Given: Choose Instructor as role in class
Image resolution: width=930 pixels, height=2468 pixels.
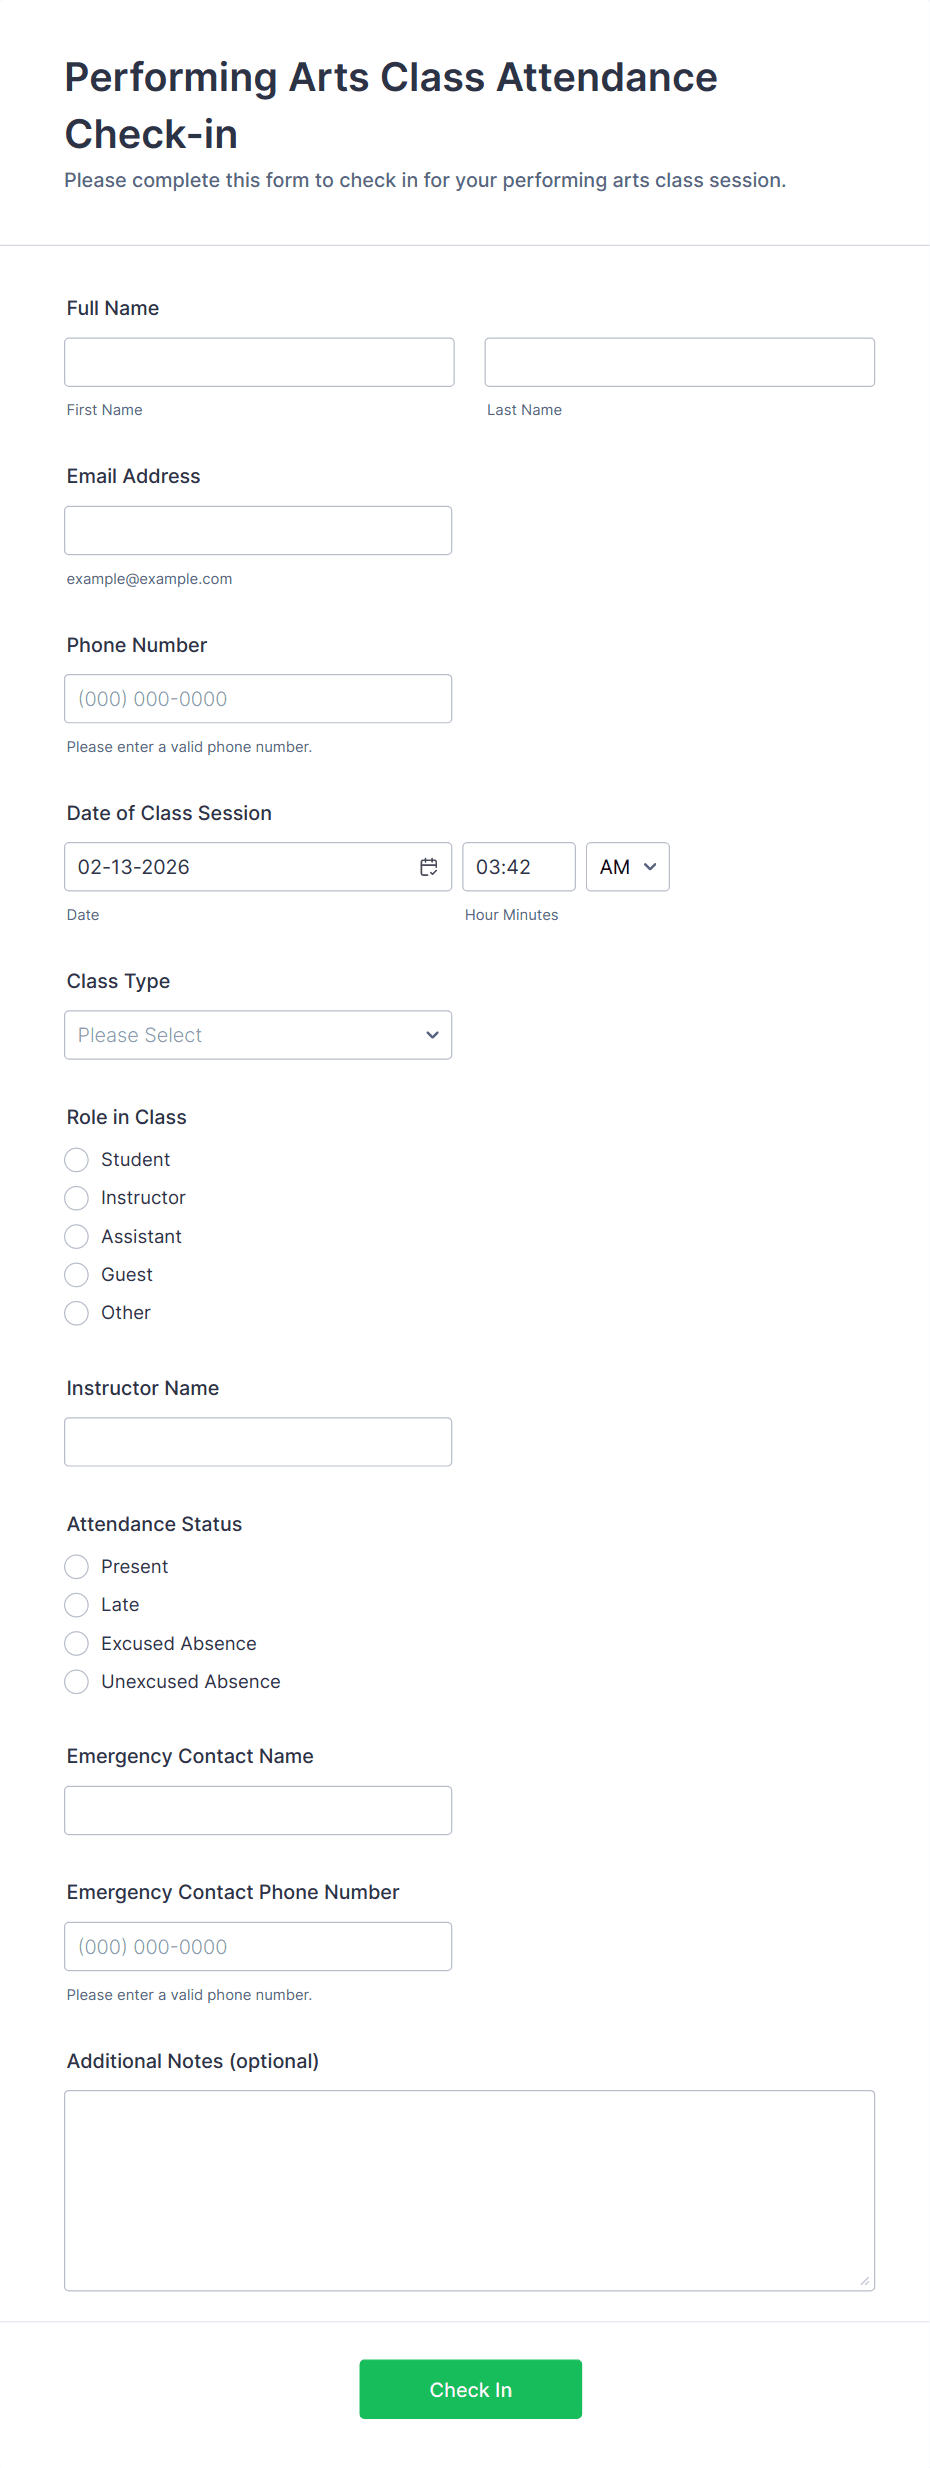Looking at the screenshot, I should coord(77,1198).
